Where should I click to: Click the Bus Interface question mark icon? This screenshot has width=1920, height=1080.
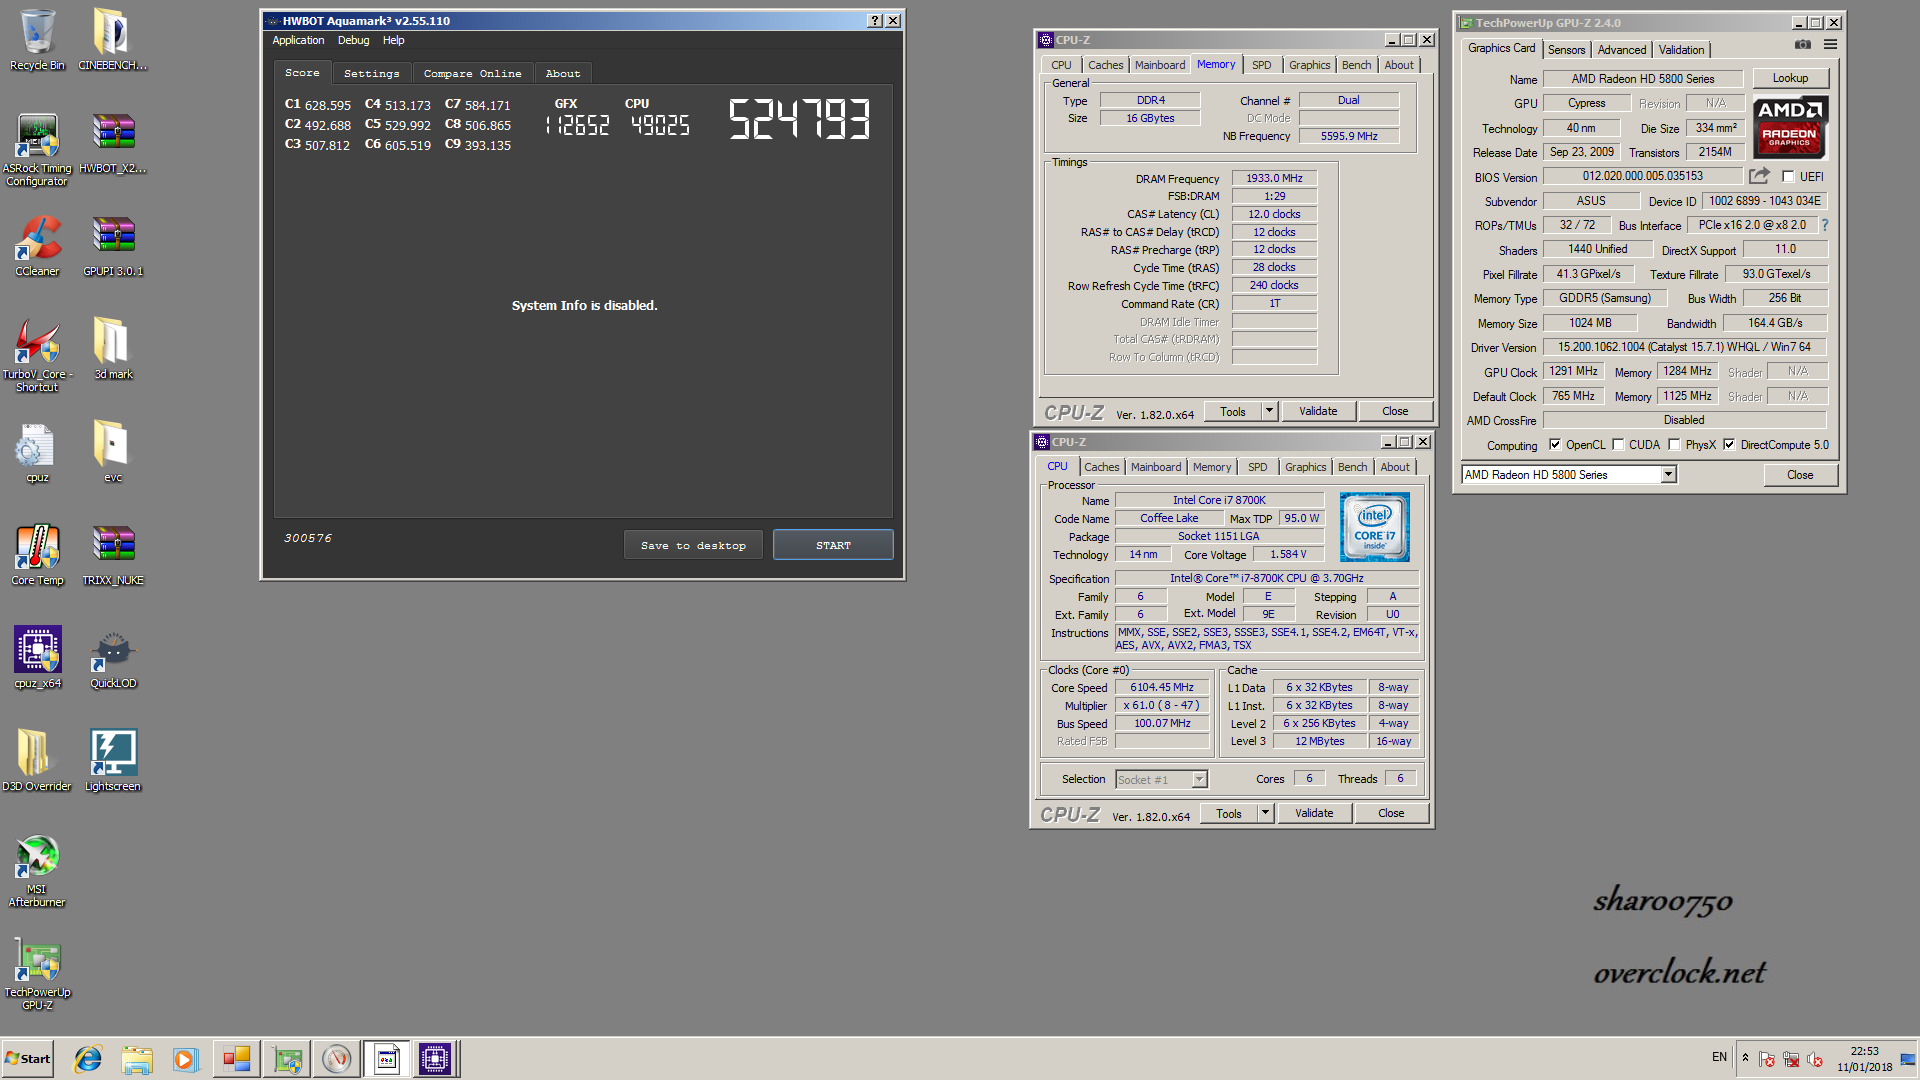pos(1825,225)
